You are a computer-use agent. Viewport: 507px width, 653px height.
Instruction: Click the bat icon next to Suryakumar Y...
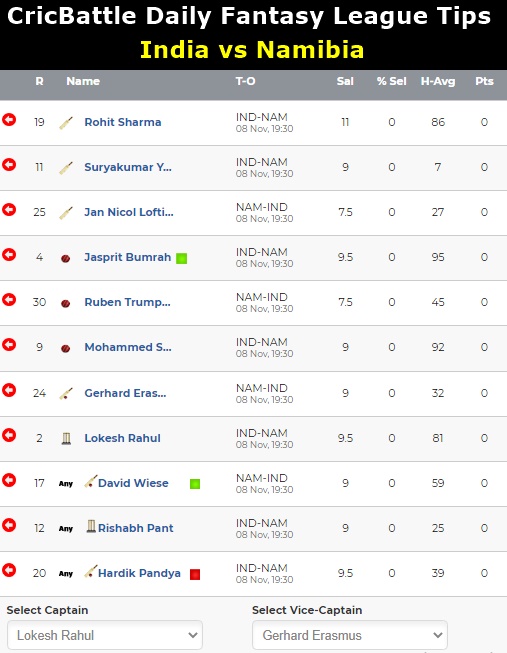[66, 168]
